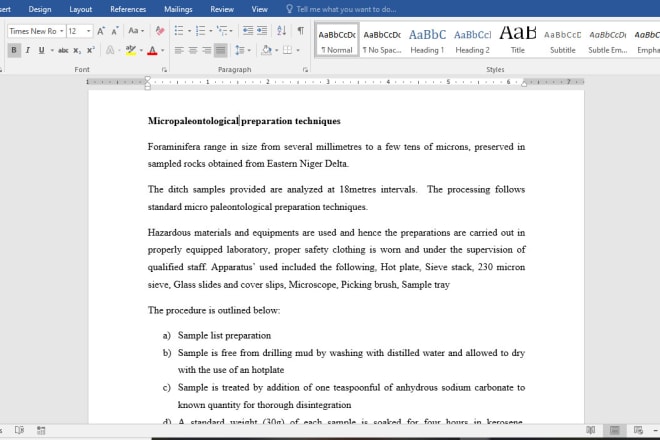Apply Text Effects and Typography
660x440 pixels.
pos(110,51)
